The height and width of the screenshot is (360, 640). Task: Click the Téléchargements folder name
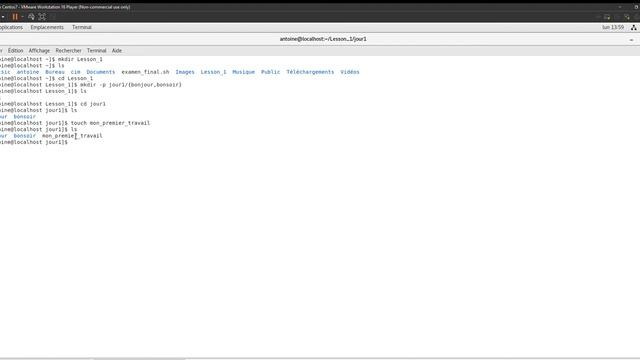pyautogui.click(x=310, y=72)
